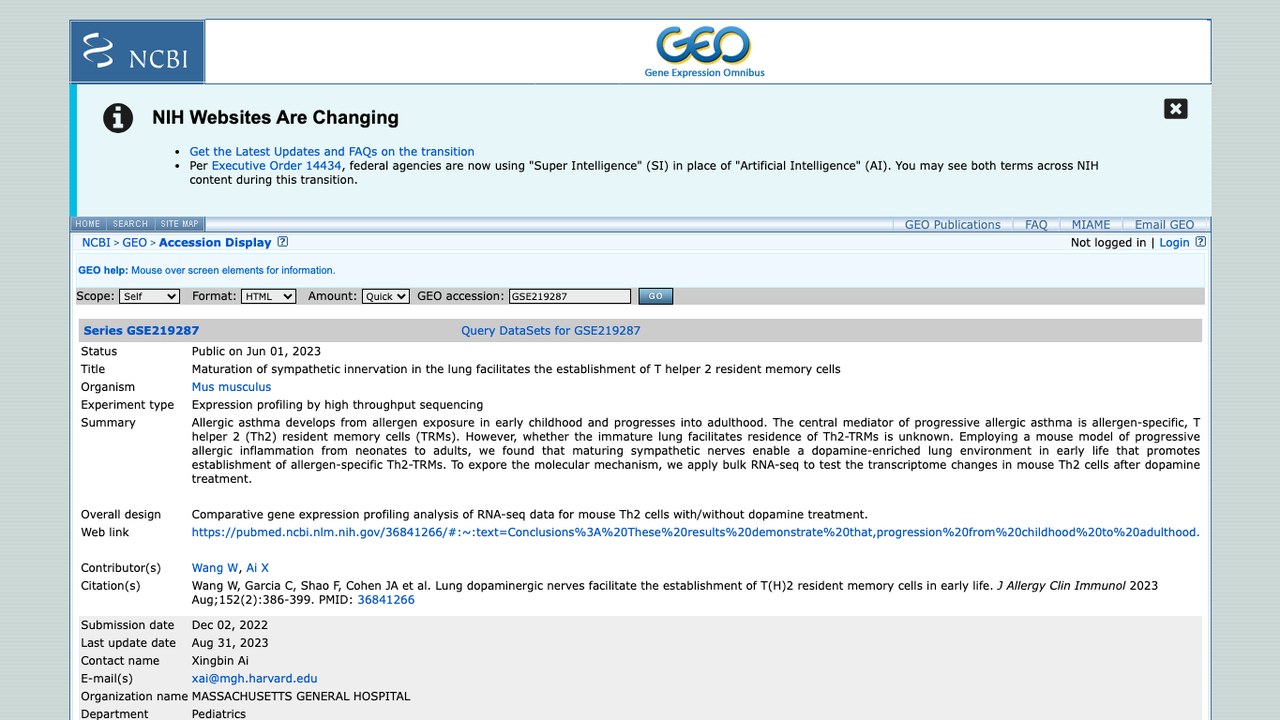Expand the Scope dropdown
Screen dimensions: 1280x720
(149, 296)
